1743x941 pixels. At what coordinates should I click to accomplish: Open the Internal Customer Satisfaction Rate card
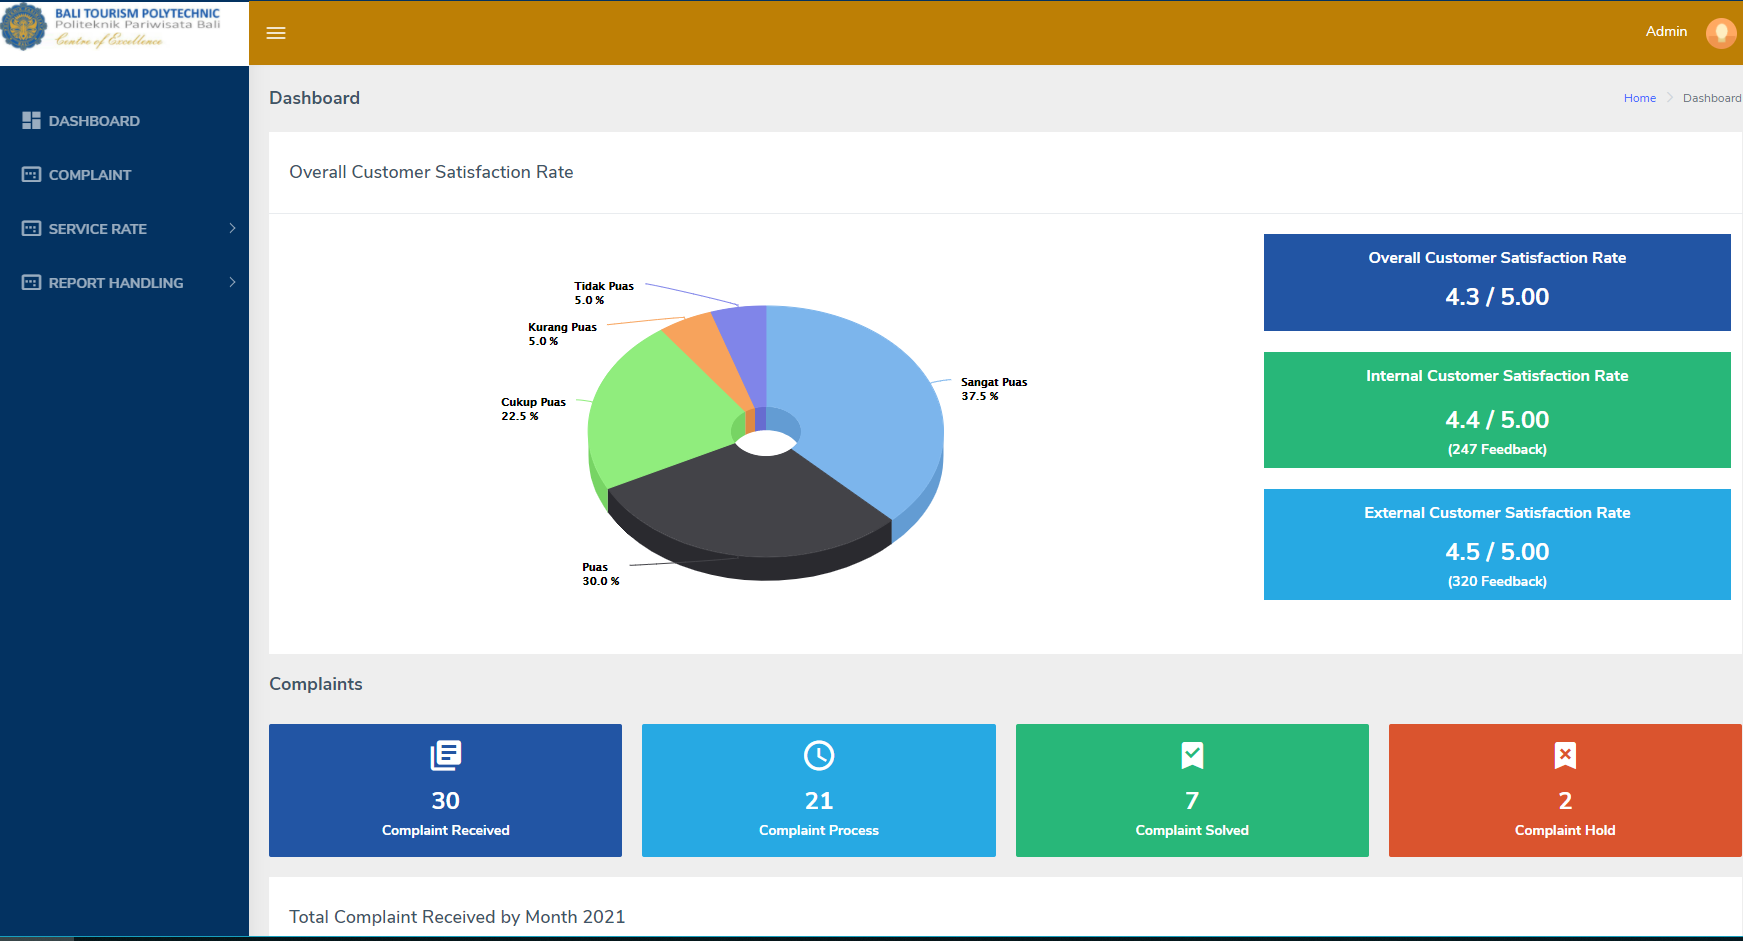point(1496,410)
